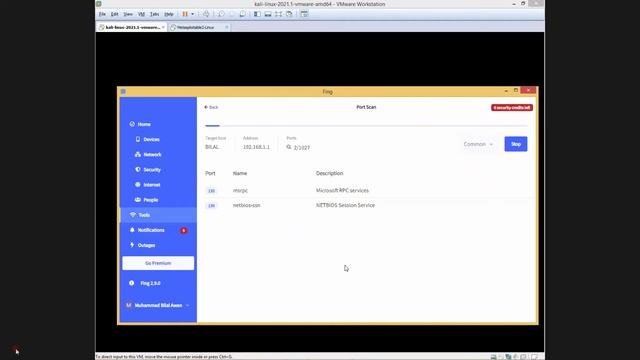
Task: Click the address 192.168.1.1
Action: (x=256, y=147)
